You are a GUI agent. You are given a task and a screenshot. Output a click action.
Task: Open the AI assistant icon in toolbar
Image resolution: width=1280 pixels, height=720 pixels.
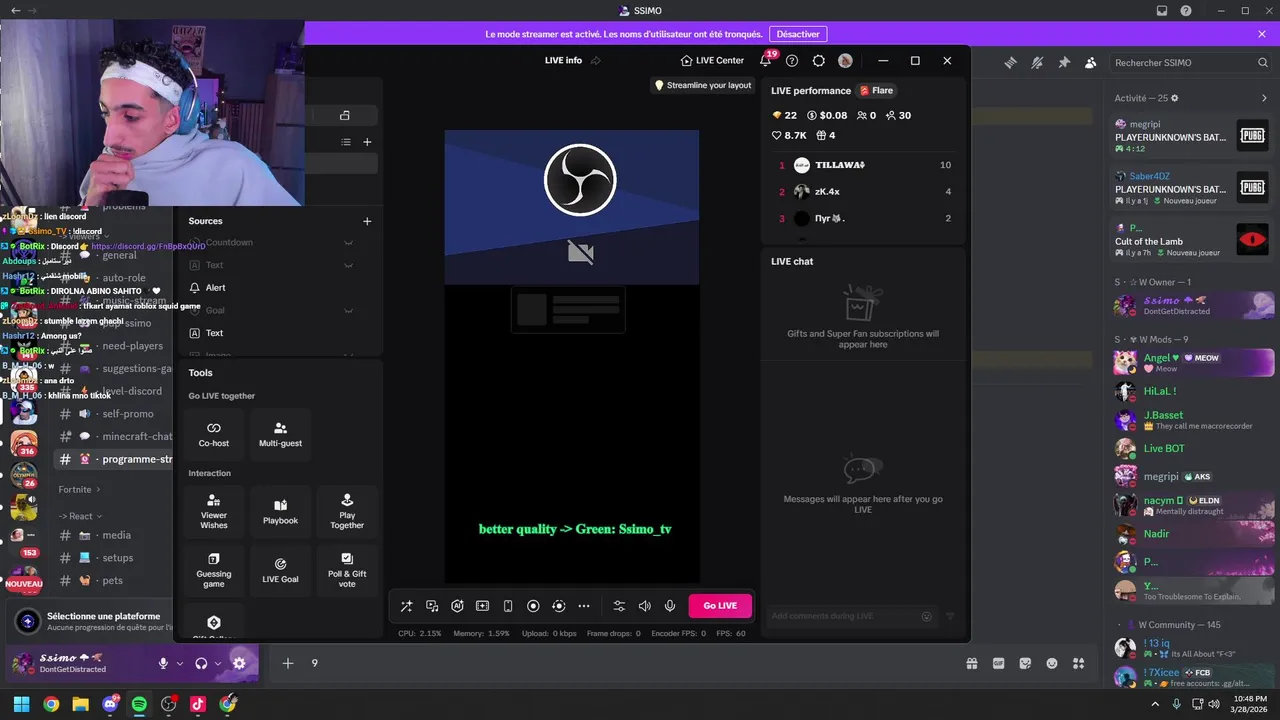tap(457, 606)
